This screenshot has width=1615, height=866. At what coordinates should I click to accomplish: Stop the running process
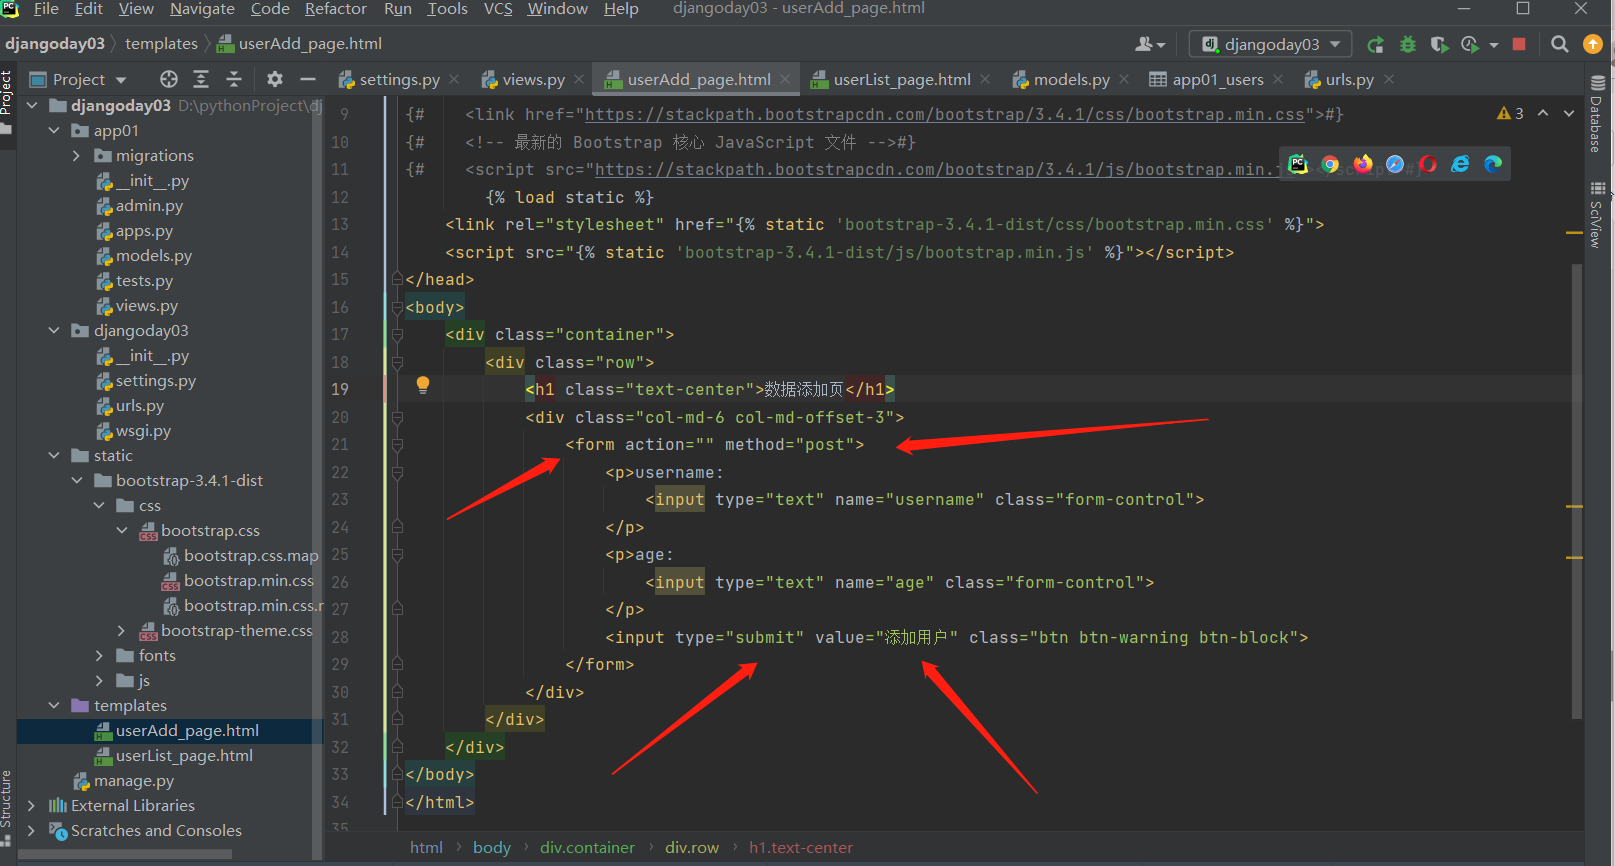tap(1519, 44)
